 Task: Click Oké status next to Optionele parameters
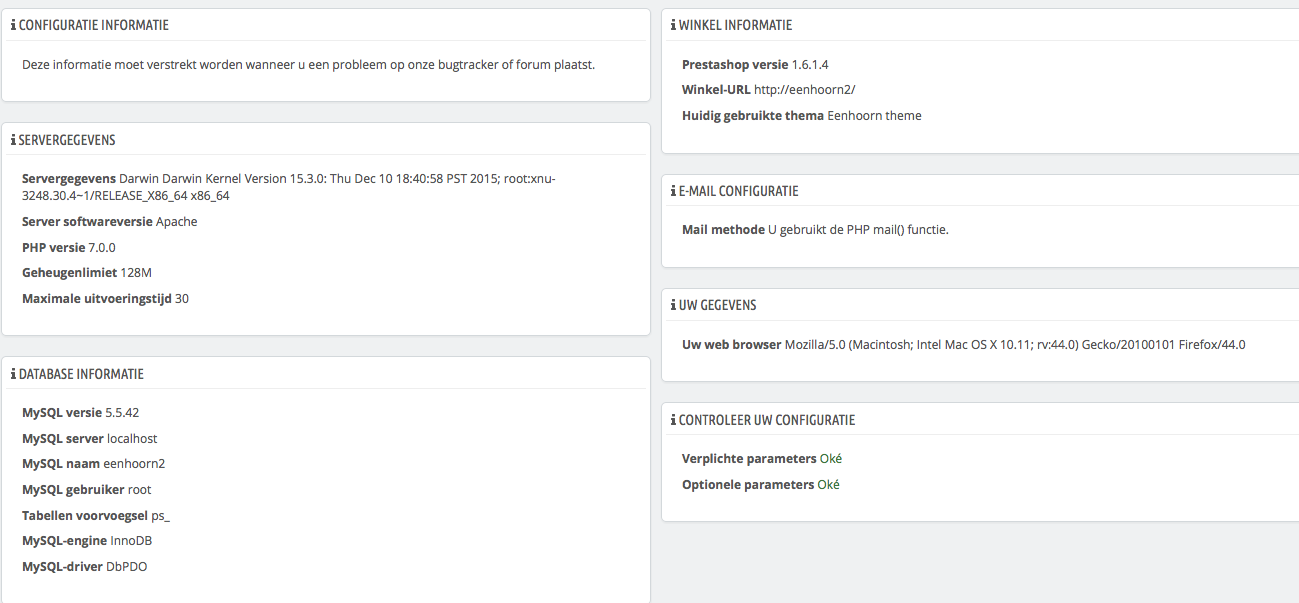coord(828,485)
